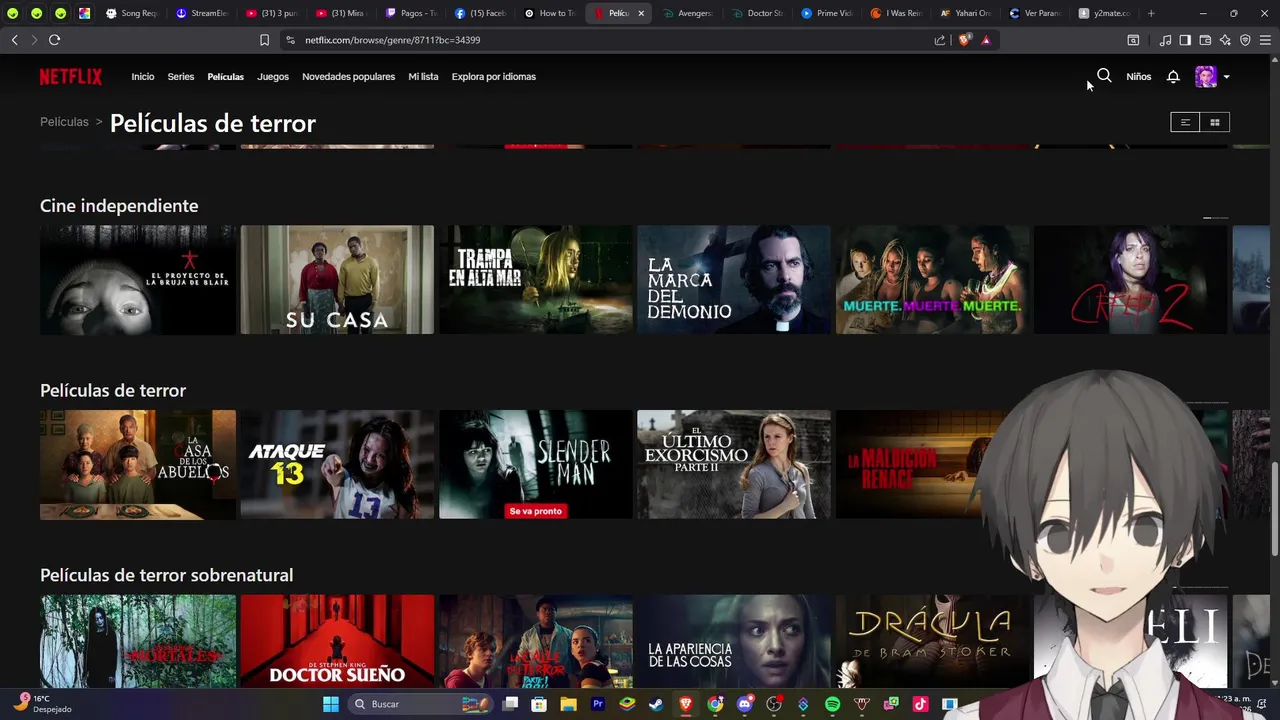
Task: Open Mi lista in navigation
Action: pos(423,77)
